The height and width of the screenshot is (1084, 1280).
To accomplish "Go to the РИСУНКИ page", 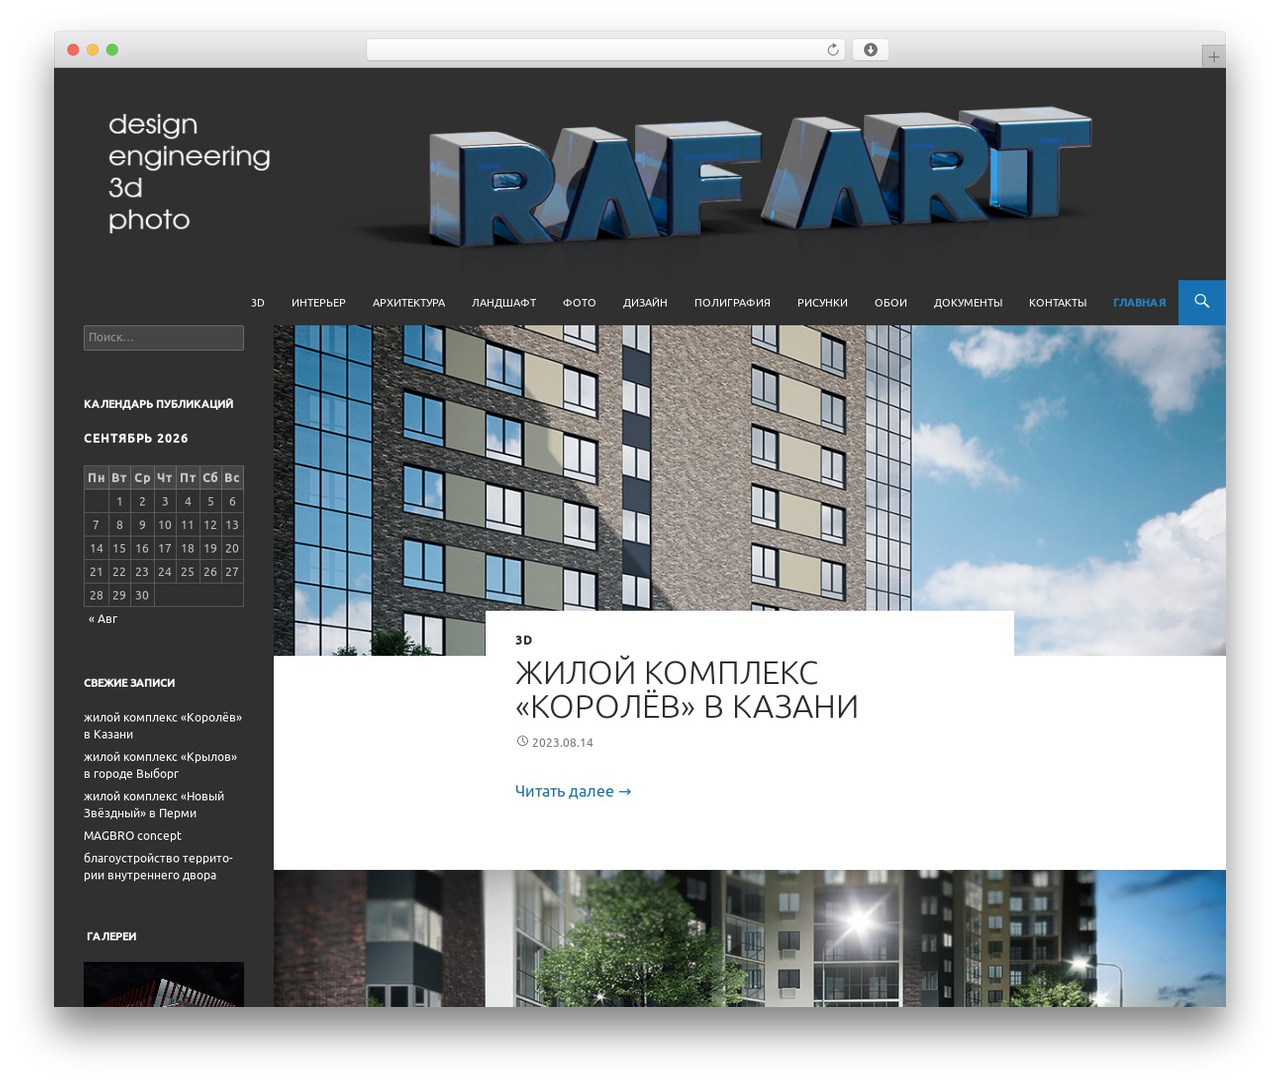I will pyautogui.click(x=822, y=303).
